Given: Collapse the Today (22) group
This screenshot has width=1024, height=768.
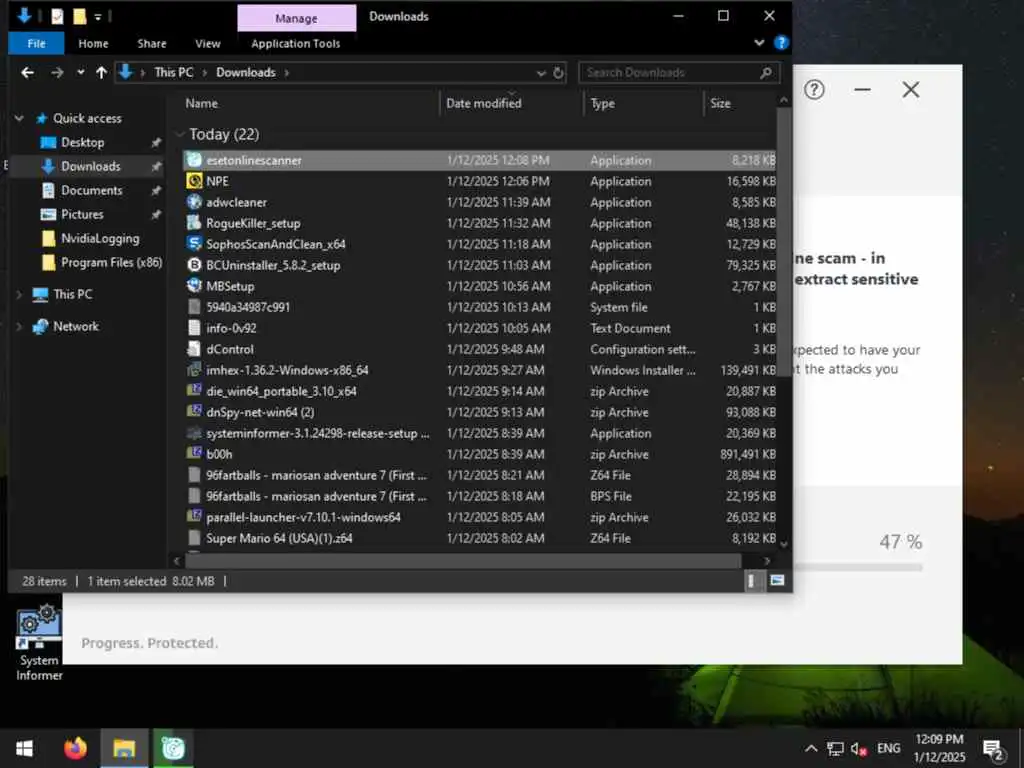Looking at the screenshot, I should (x=180, y=134).
